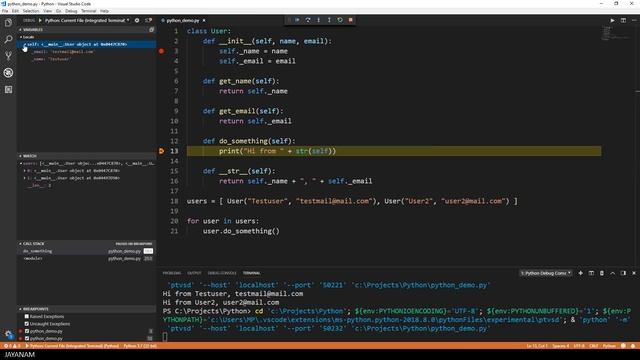This screenshot has width=640, height=360.
Task: Click Step Into in the debug toolbar
Action: click(318, 20)
